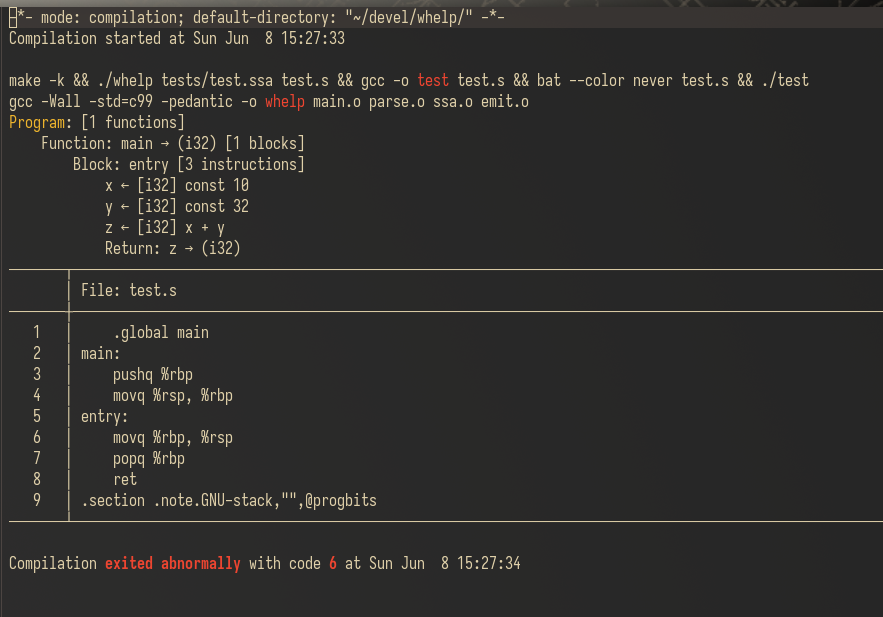Click the 'x ← [i32] const 10' line
The width and height of the screenshot is (883, 617).
[177, 185]
